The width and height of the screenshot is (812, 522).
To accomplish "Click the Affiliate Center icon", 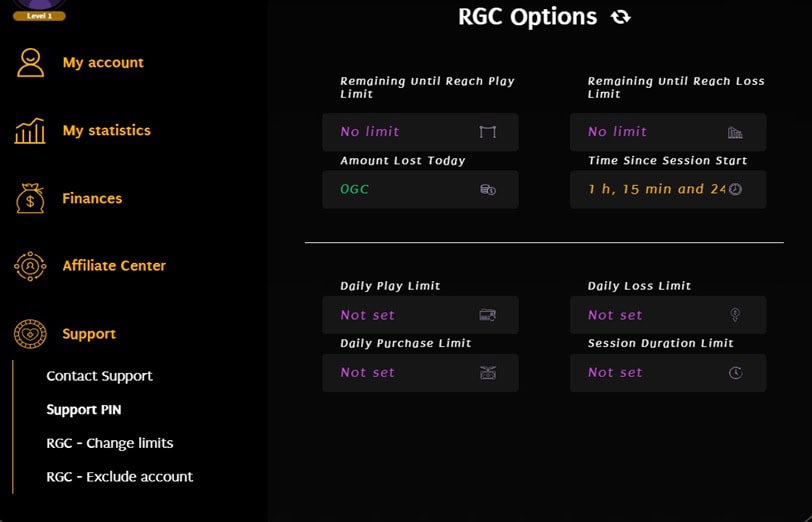I will (x=30, y=266).
